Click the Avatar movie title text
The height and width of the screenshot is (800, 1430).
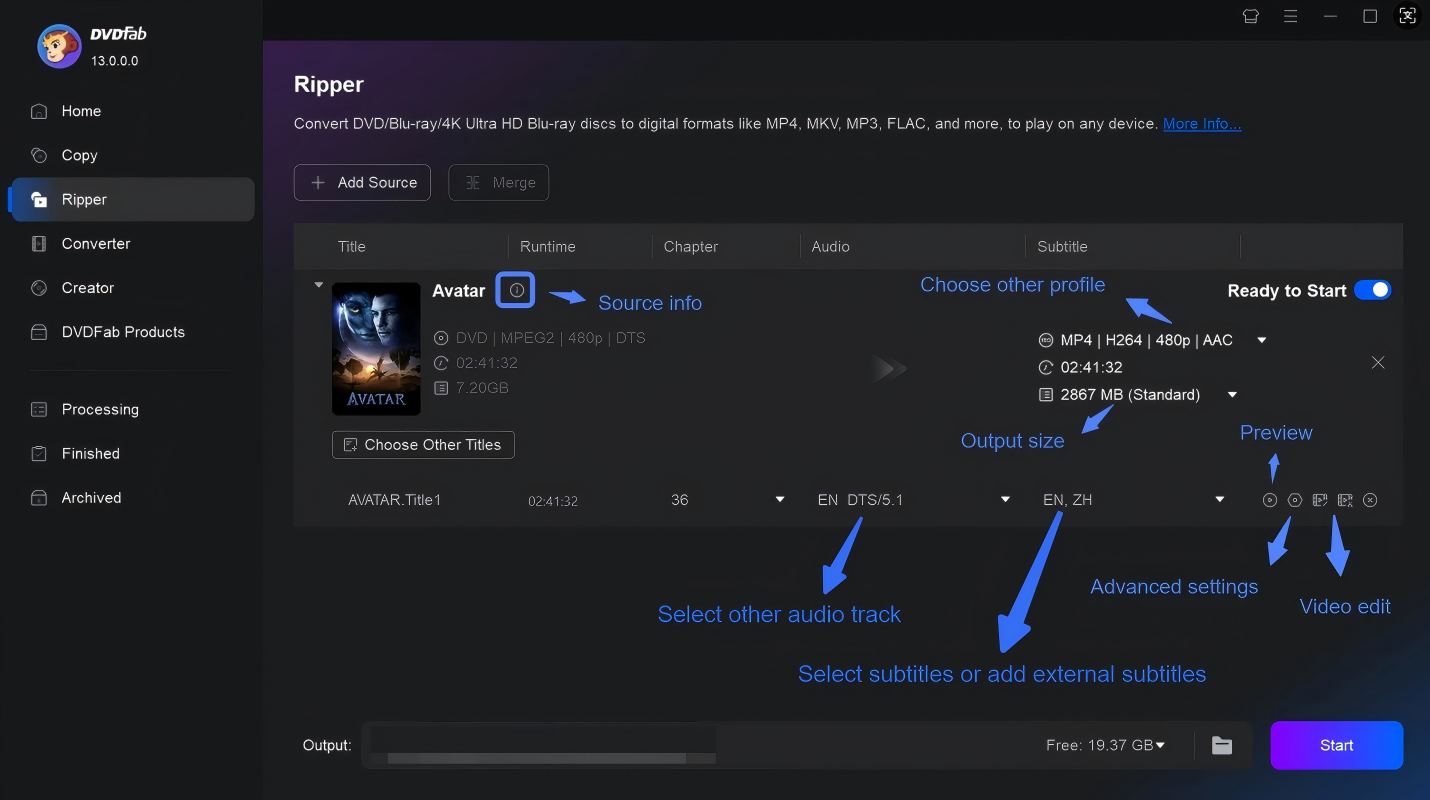pyautogui.click(x=459, y=291)
